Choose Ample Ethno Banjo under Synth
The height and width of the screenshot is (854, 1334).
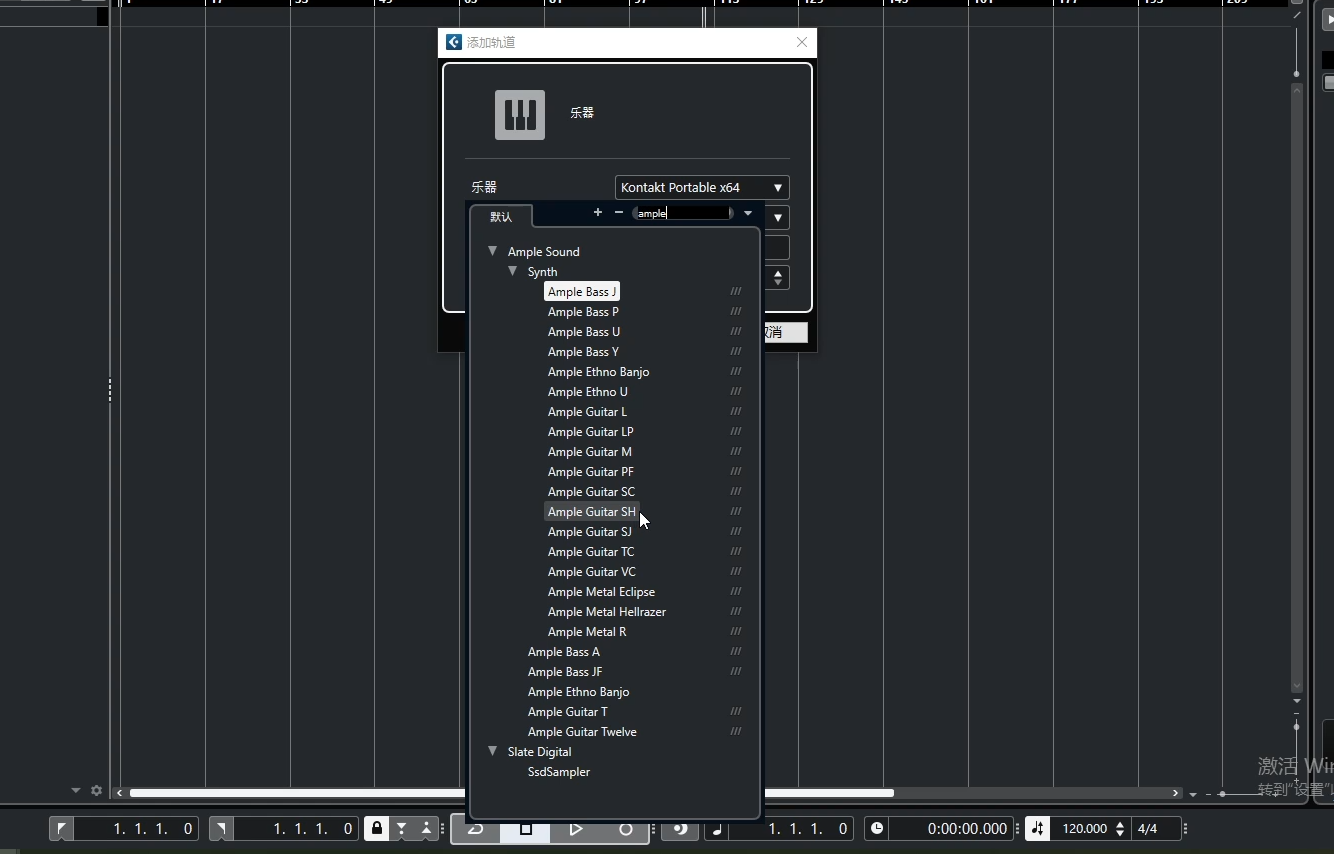(x=598, y=371)
